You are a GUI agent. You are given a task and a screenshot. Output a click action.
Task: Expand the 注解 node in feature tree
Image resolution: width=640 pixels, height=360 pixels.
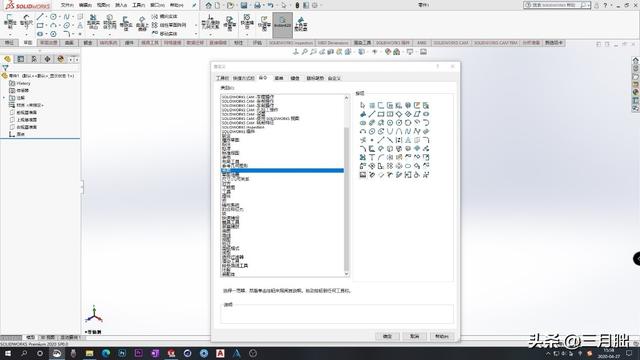click(4, 98)
